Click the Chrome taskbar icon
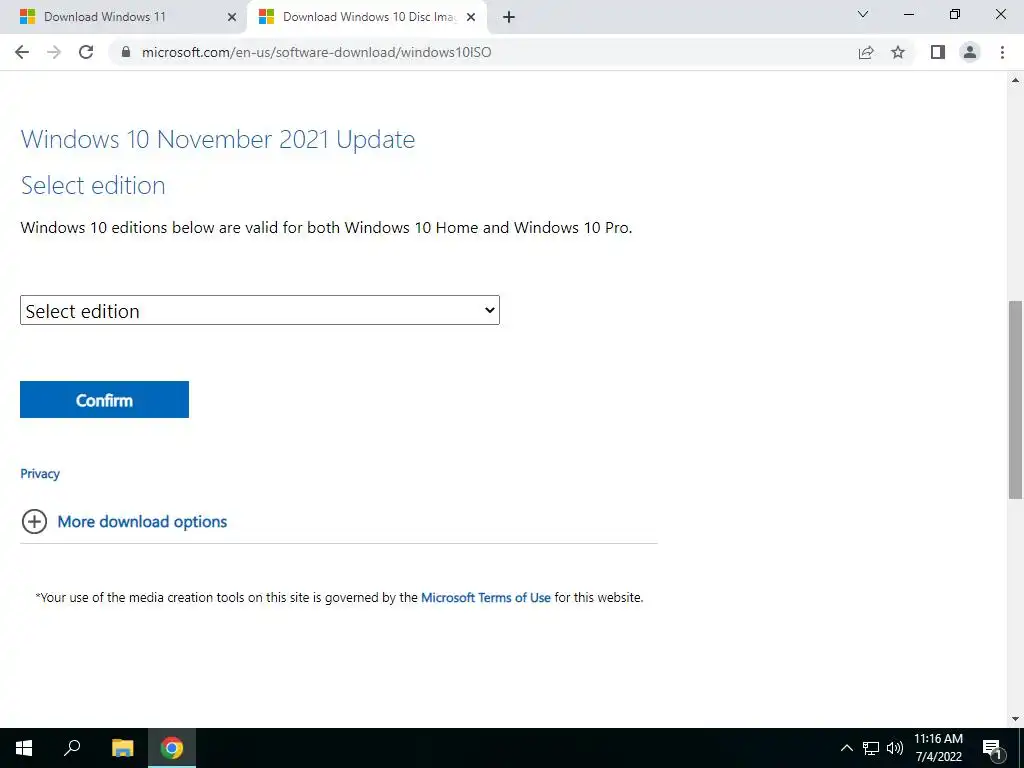Viewport: 1024px width, 768px height. [x=172, y=748]
